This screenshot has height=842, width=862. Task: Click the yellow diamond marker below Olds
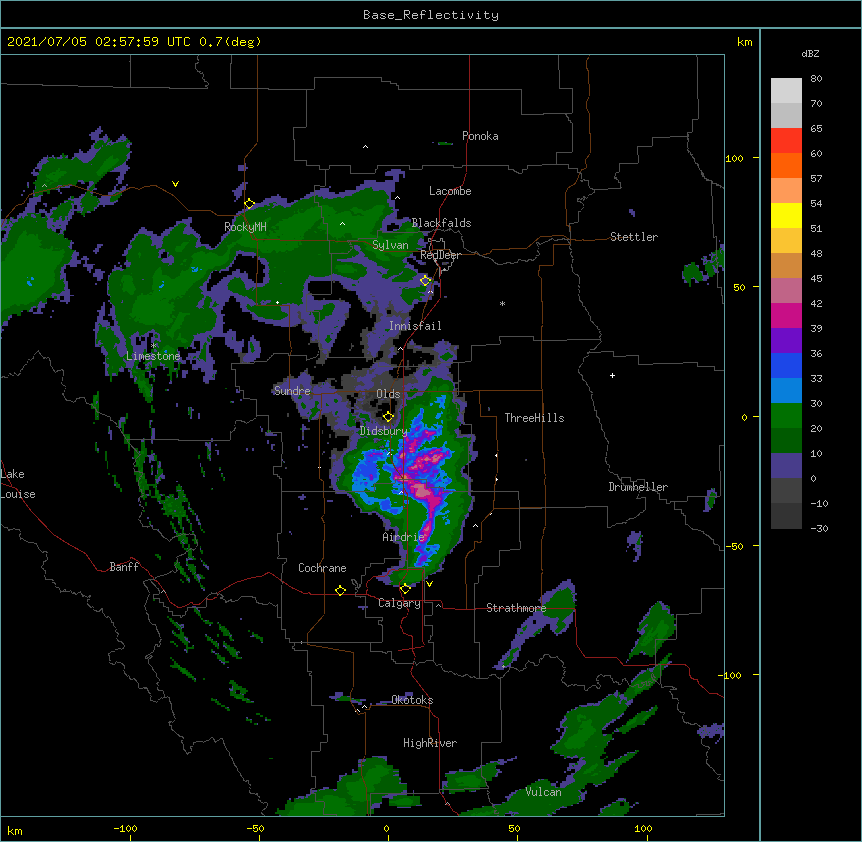coord(388,417)
